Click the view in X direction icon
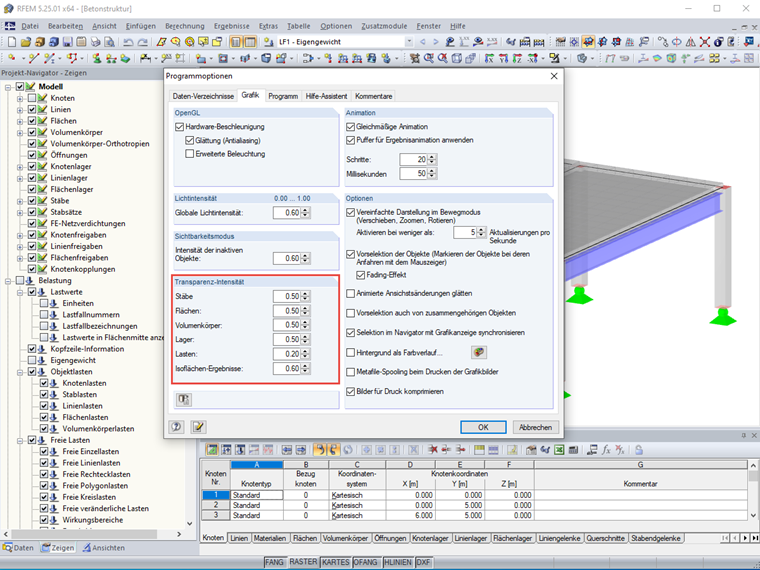The width and height of the screenshot is (760, 570). 490,59
